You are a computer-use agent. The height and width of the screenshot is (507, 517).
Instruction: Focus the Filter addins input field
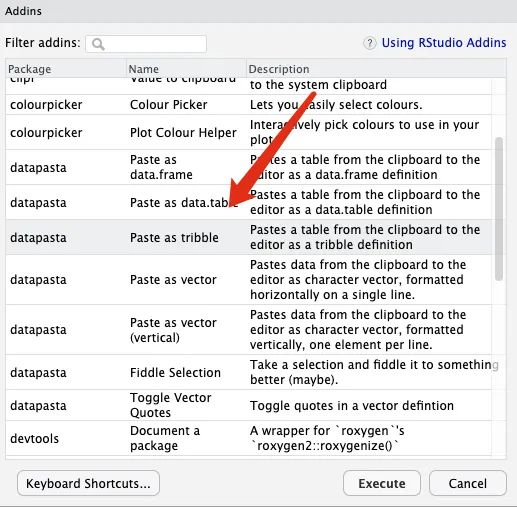(146, 44)
